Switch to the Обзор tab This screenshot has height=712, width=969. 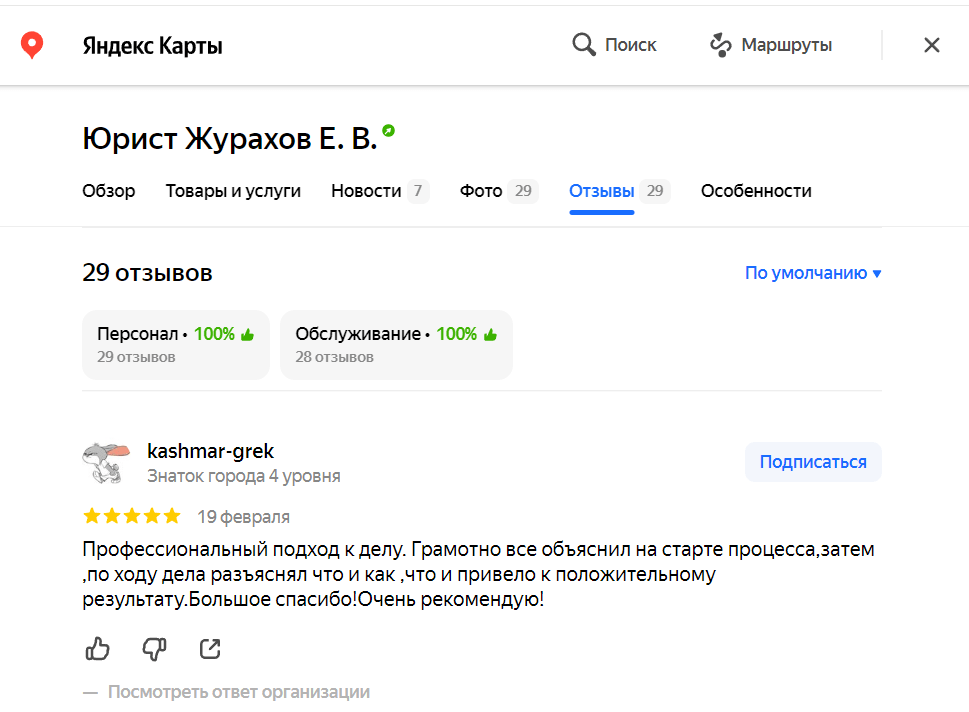(x=109, y=191)
